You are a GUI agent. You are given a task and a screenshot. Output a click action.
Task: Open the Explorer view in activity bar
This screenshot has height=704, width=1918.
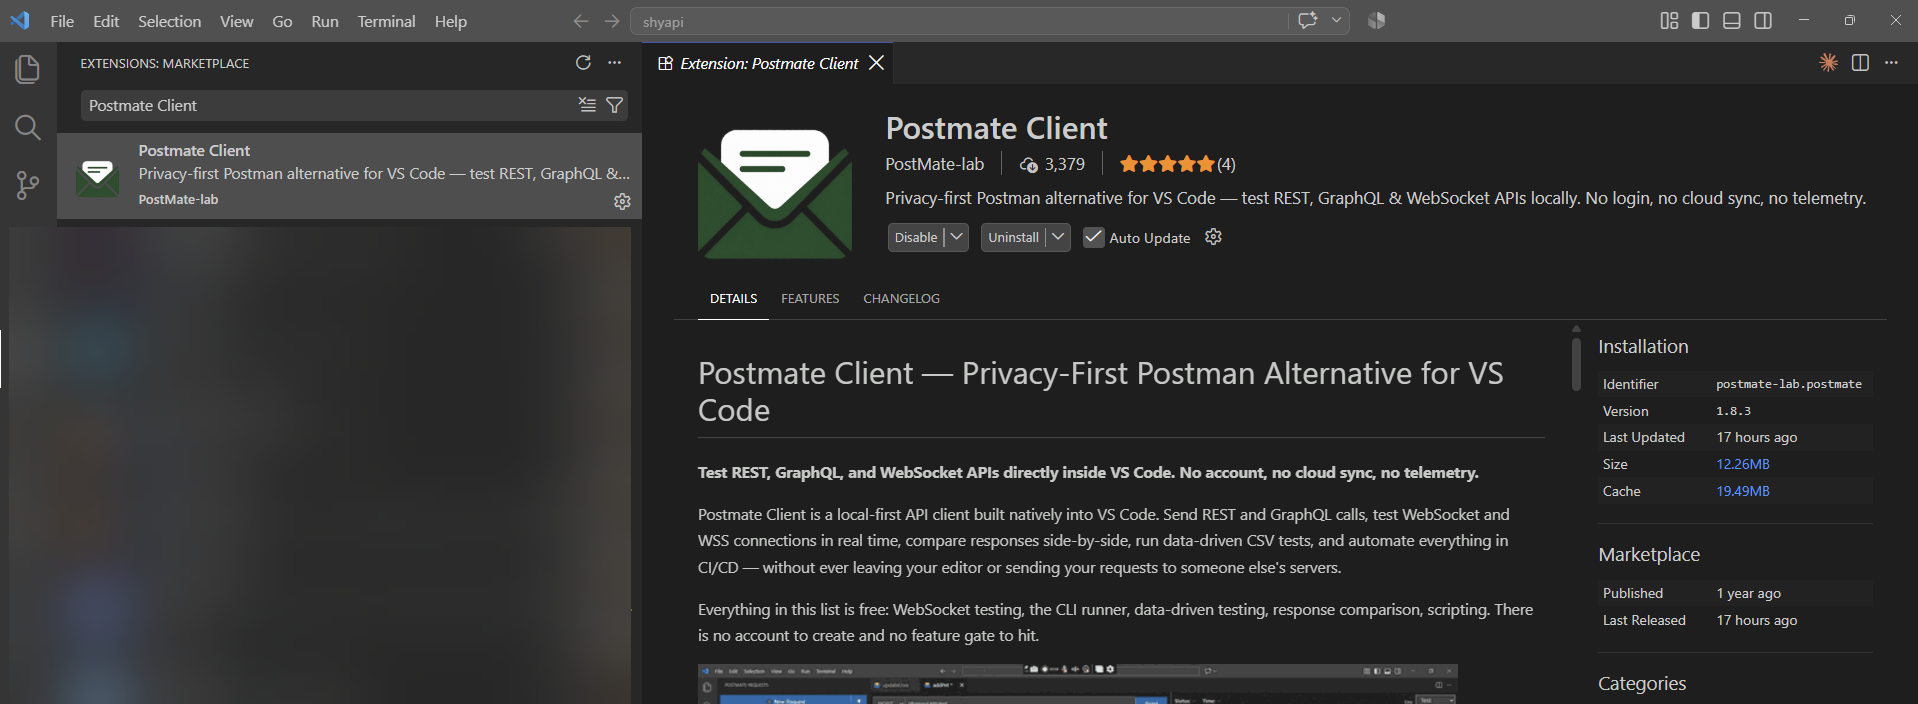coord(28,69)
